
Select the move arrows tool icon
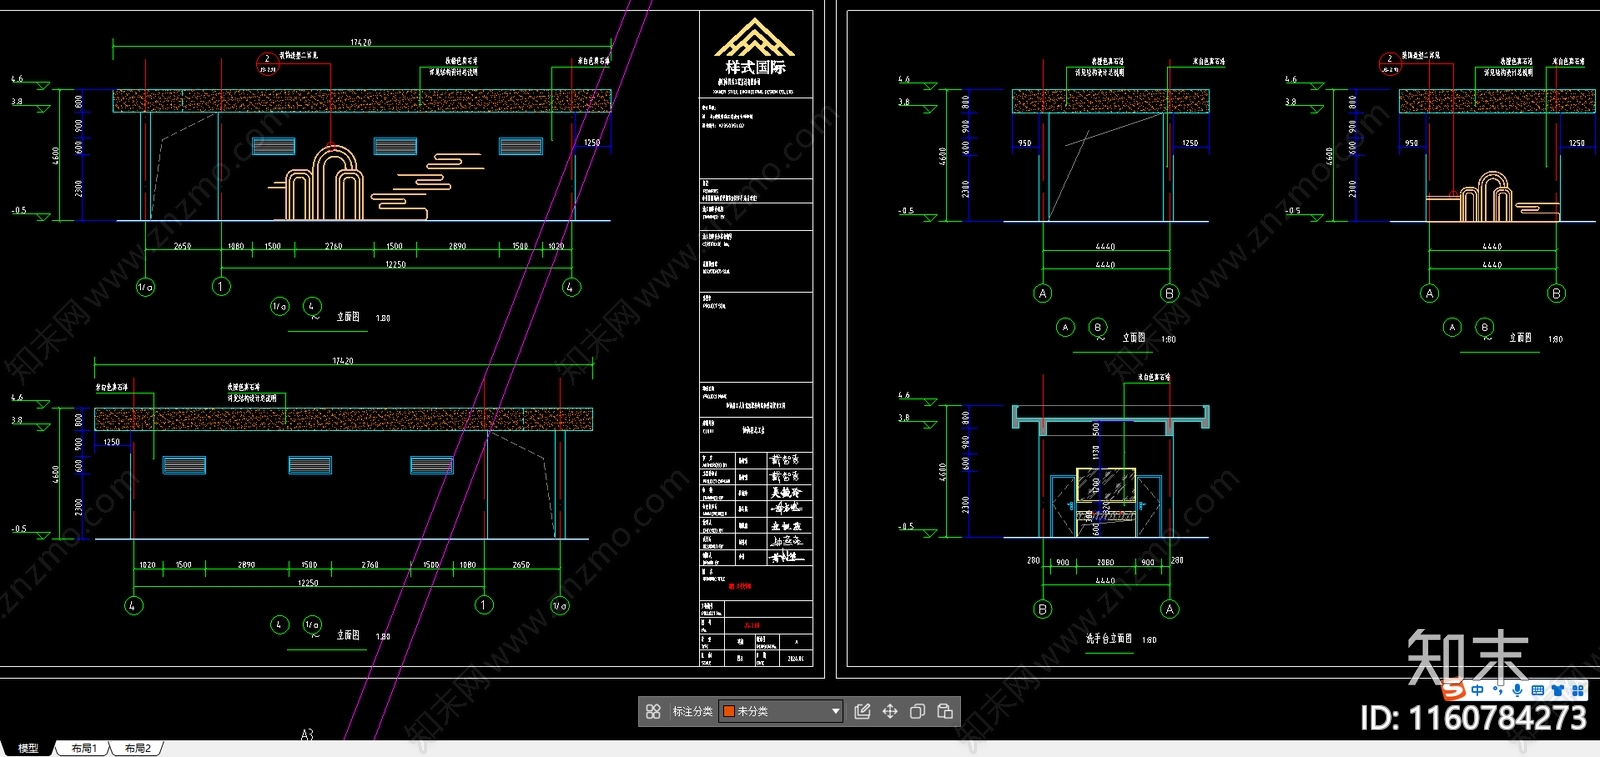(x=890, y=711)
